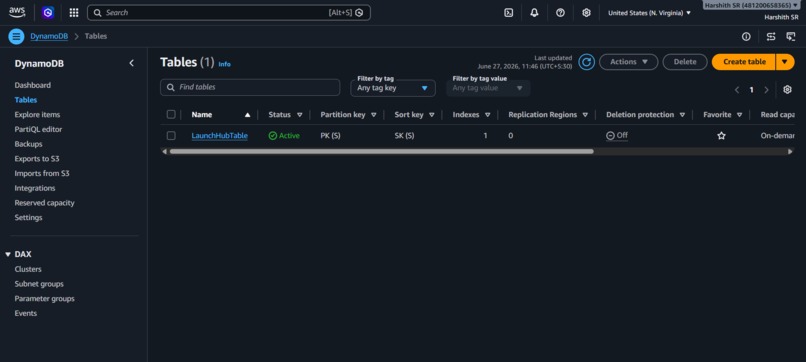Collapse the DynamoDB side navigation
The image size is (806, 362).
pyautogui.click(x=132, y=63)
